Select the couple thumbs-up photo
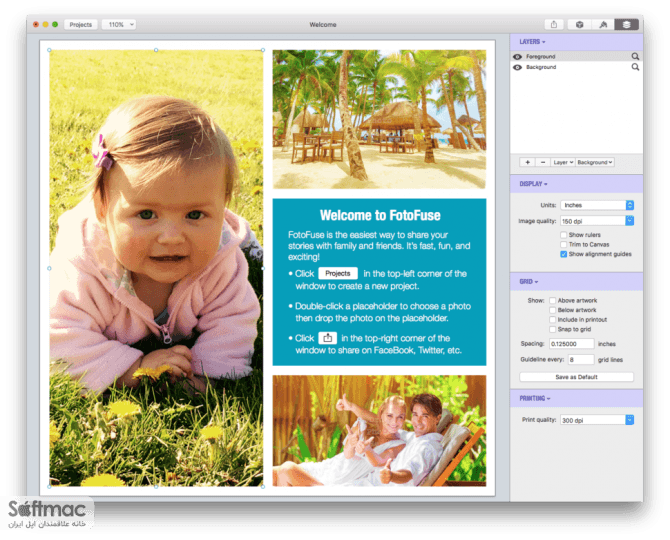 click(x=379, y=431)
